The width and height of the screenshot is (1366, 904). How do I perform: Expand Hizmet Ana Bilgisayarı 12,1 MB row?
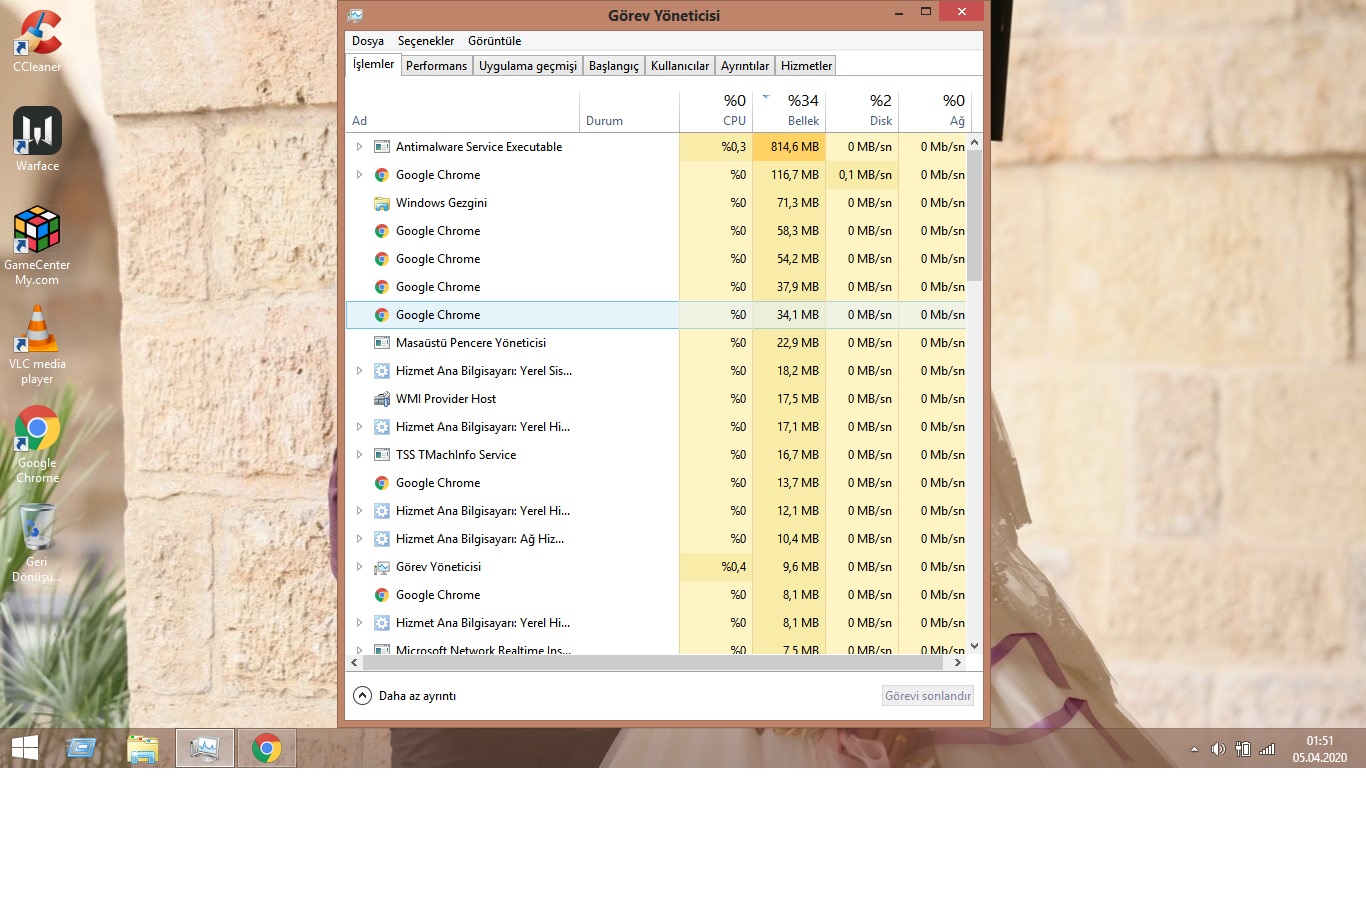click(359, 511)
